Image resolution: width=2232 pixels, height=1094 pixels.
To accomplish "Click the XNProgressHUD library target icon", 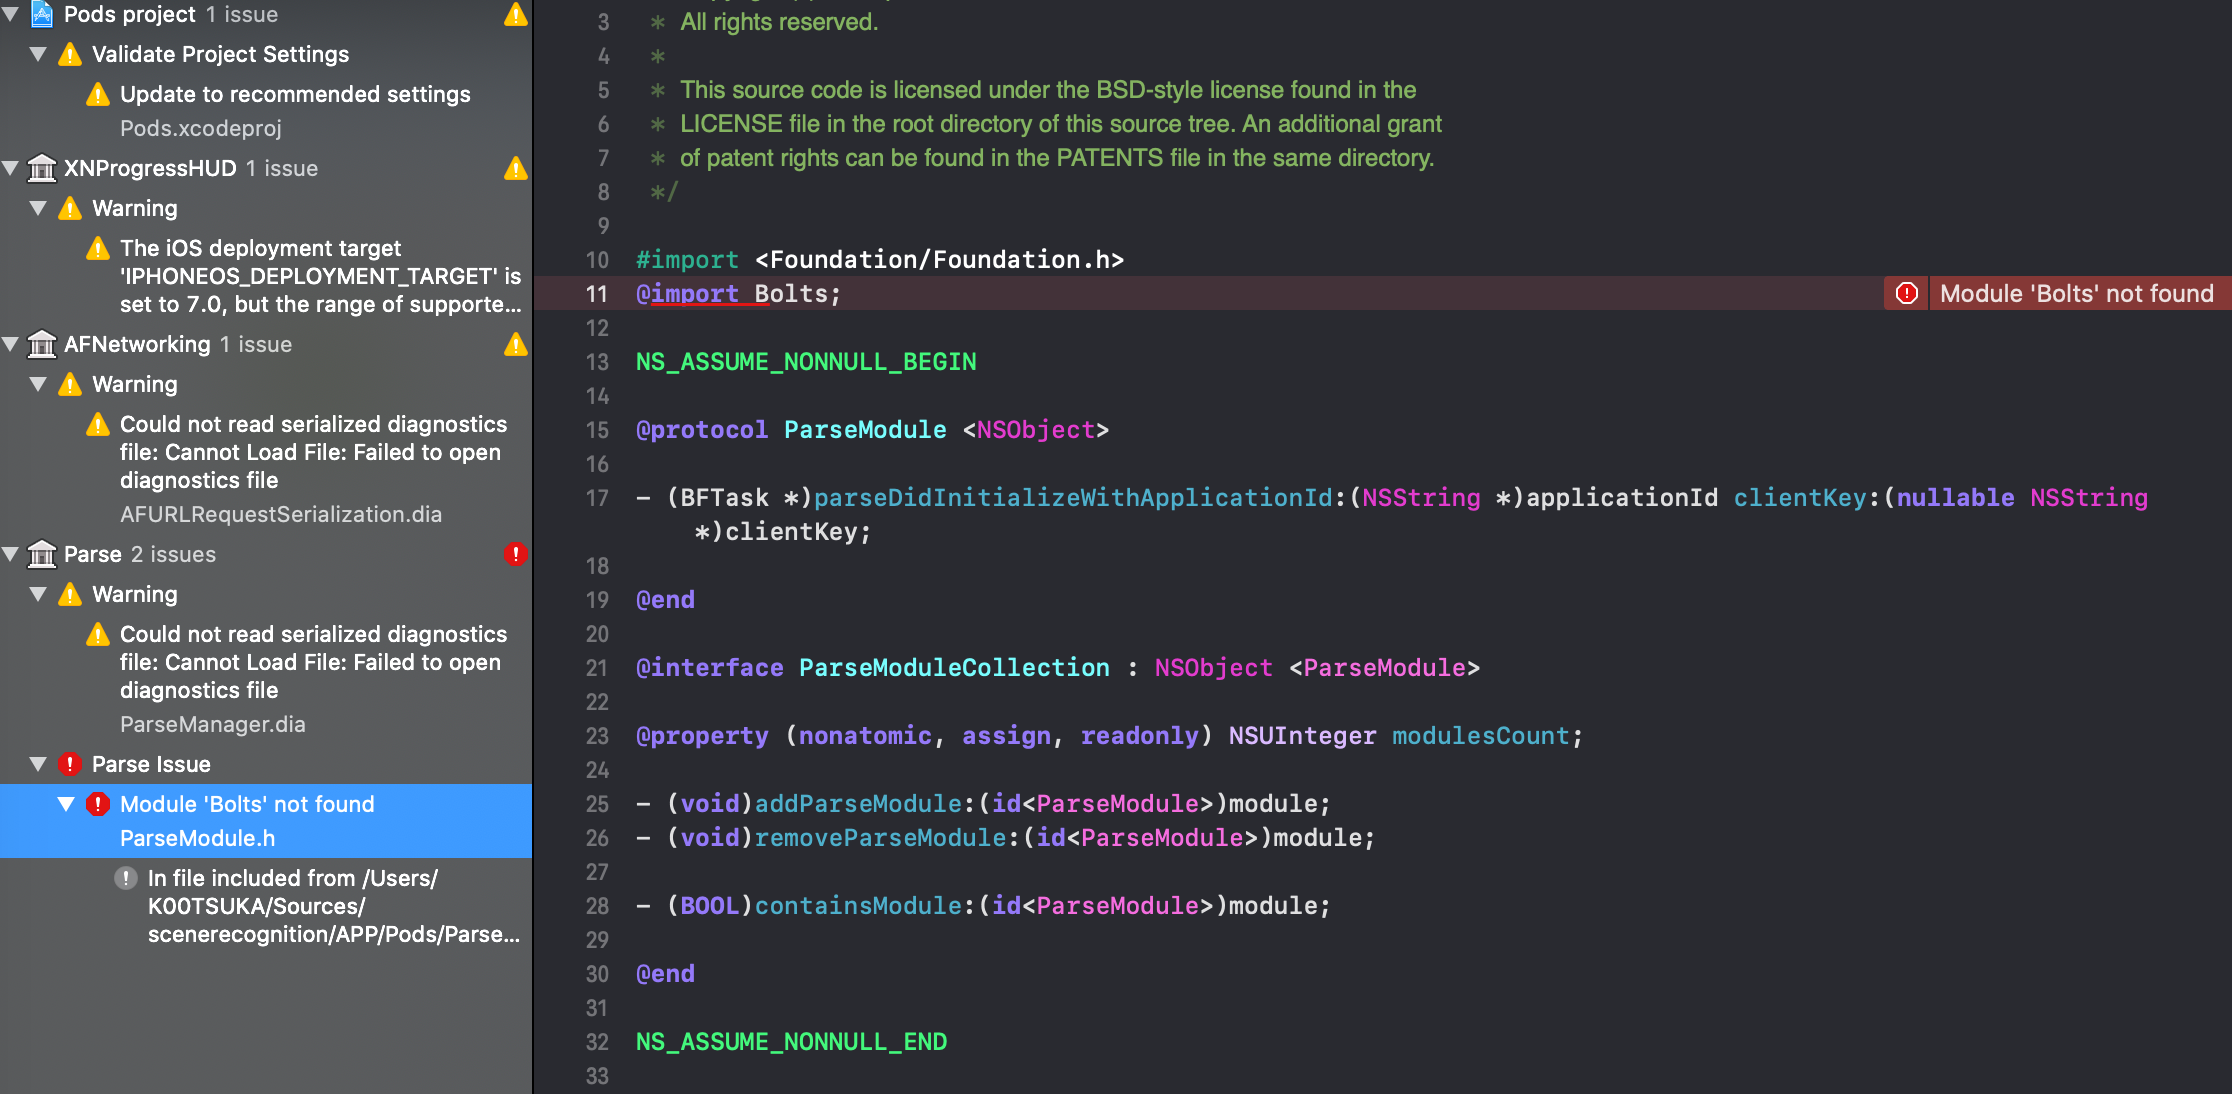I will [x=42, y=168].
